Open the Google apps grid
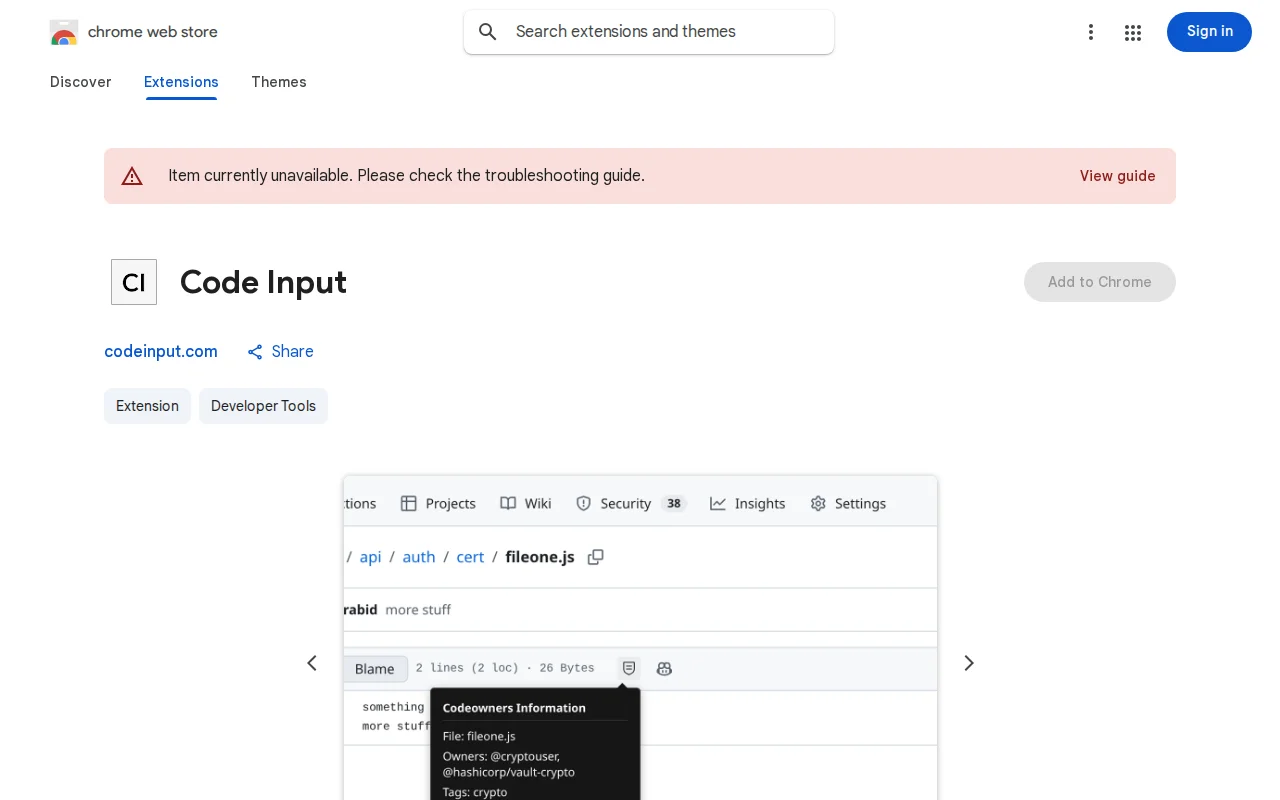Screen dimensions: 1280x800 (1133, 32)
